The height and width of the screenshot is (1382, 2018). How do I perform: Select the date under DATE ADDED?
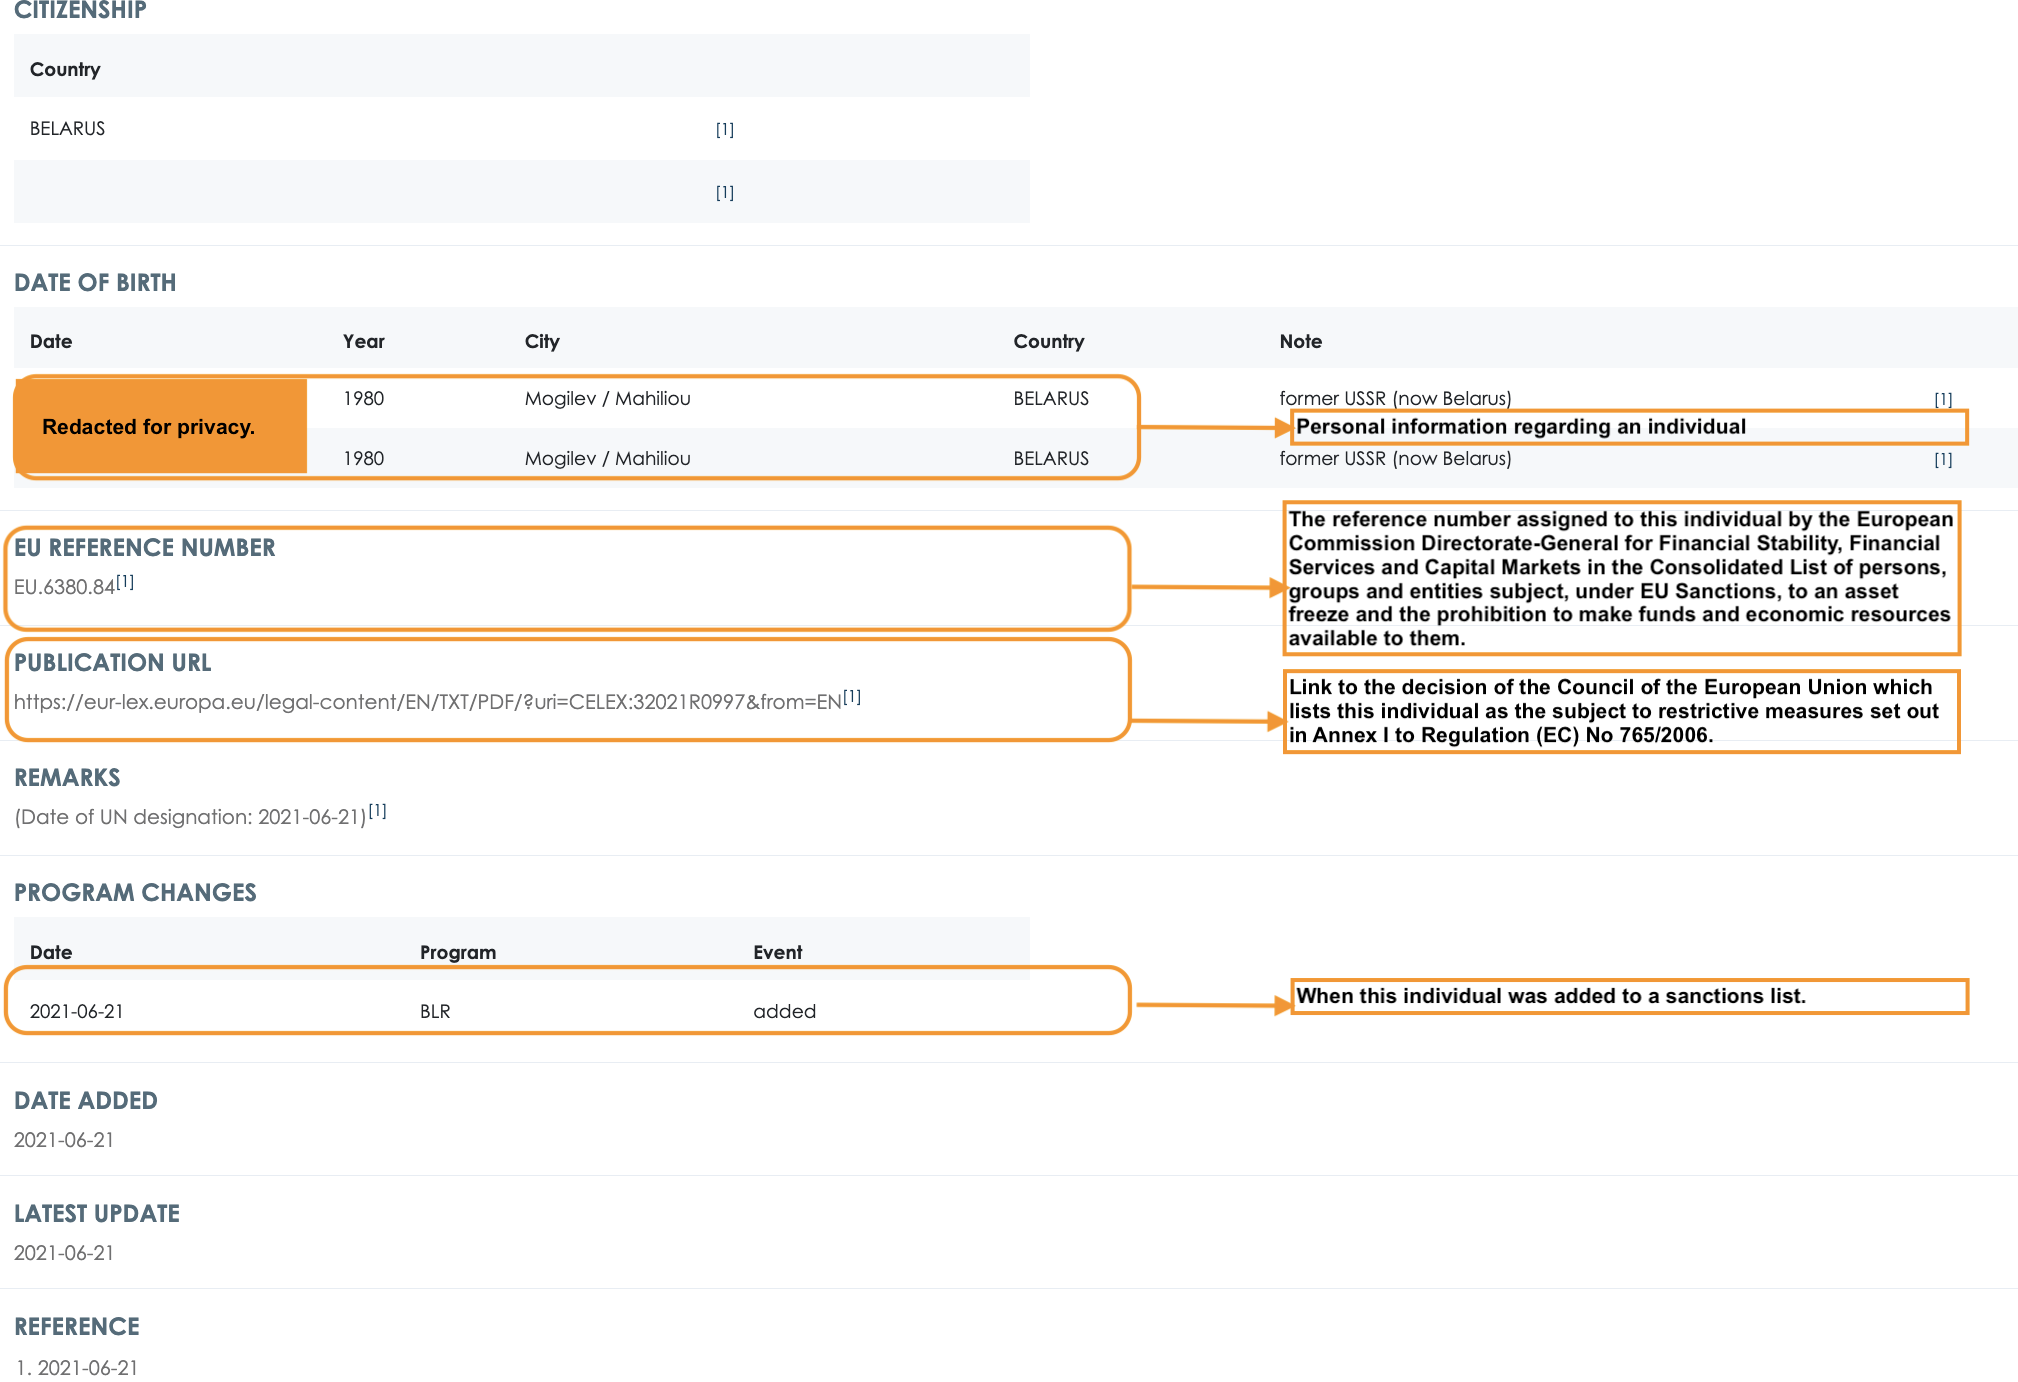[x=64, y=1140]
